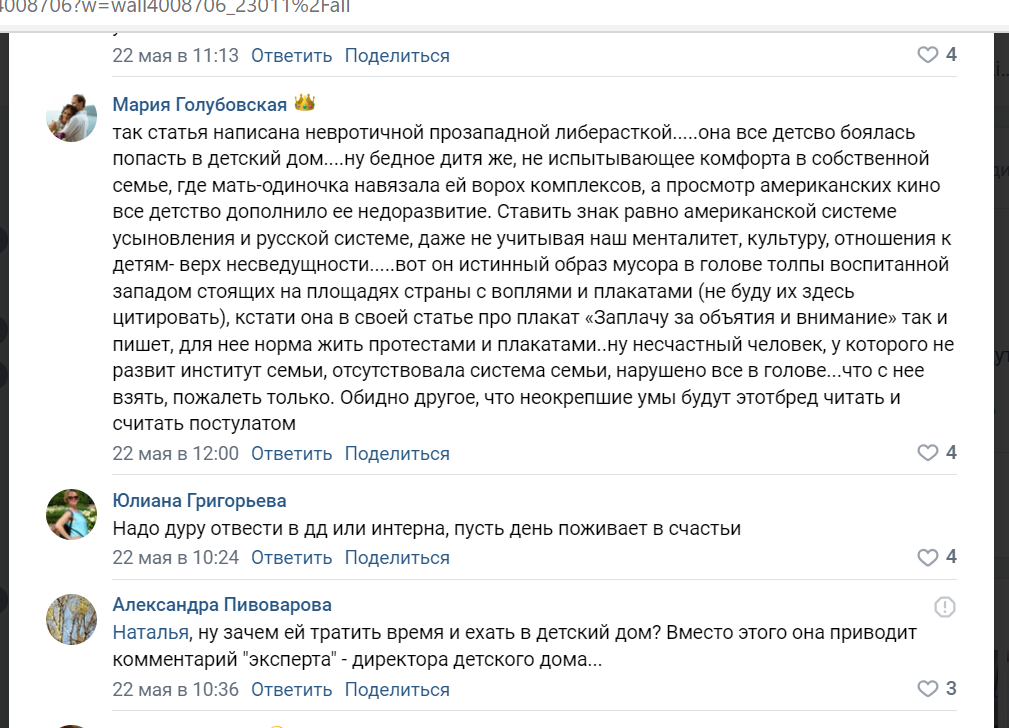Click the Наталья mention link
1009x728 pixels.
(x=151, y=633)
